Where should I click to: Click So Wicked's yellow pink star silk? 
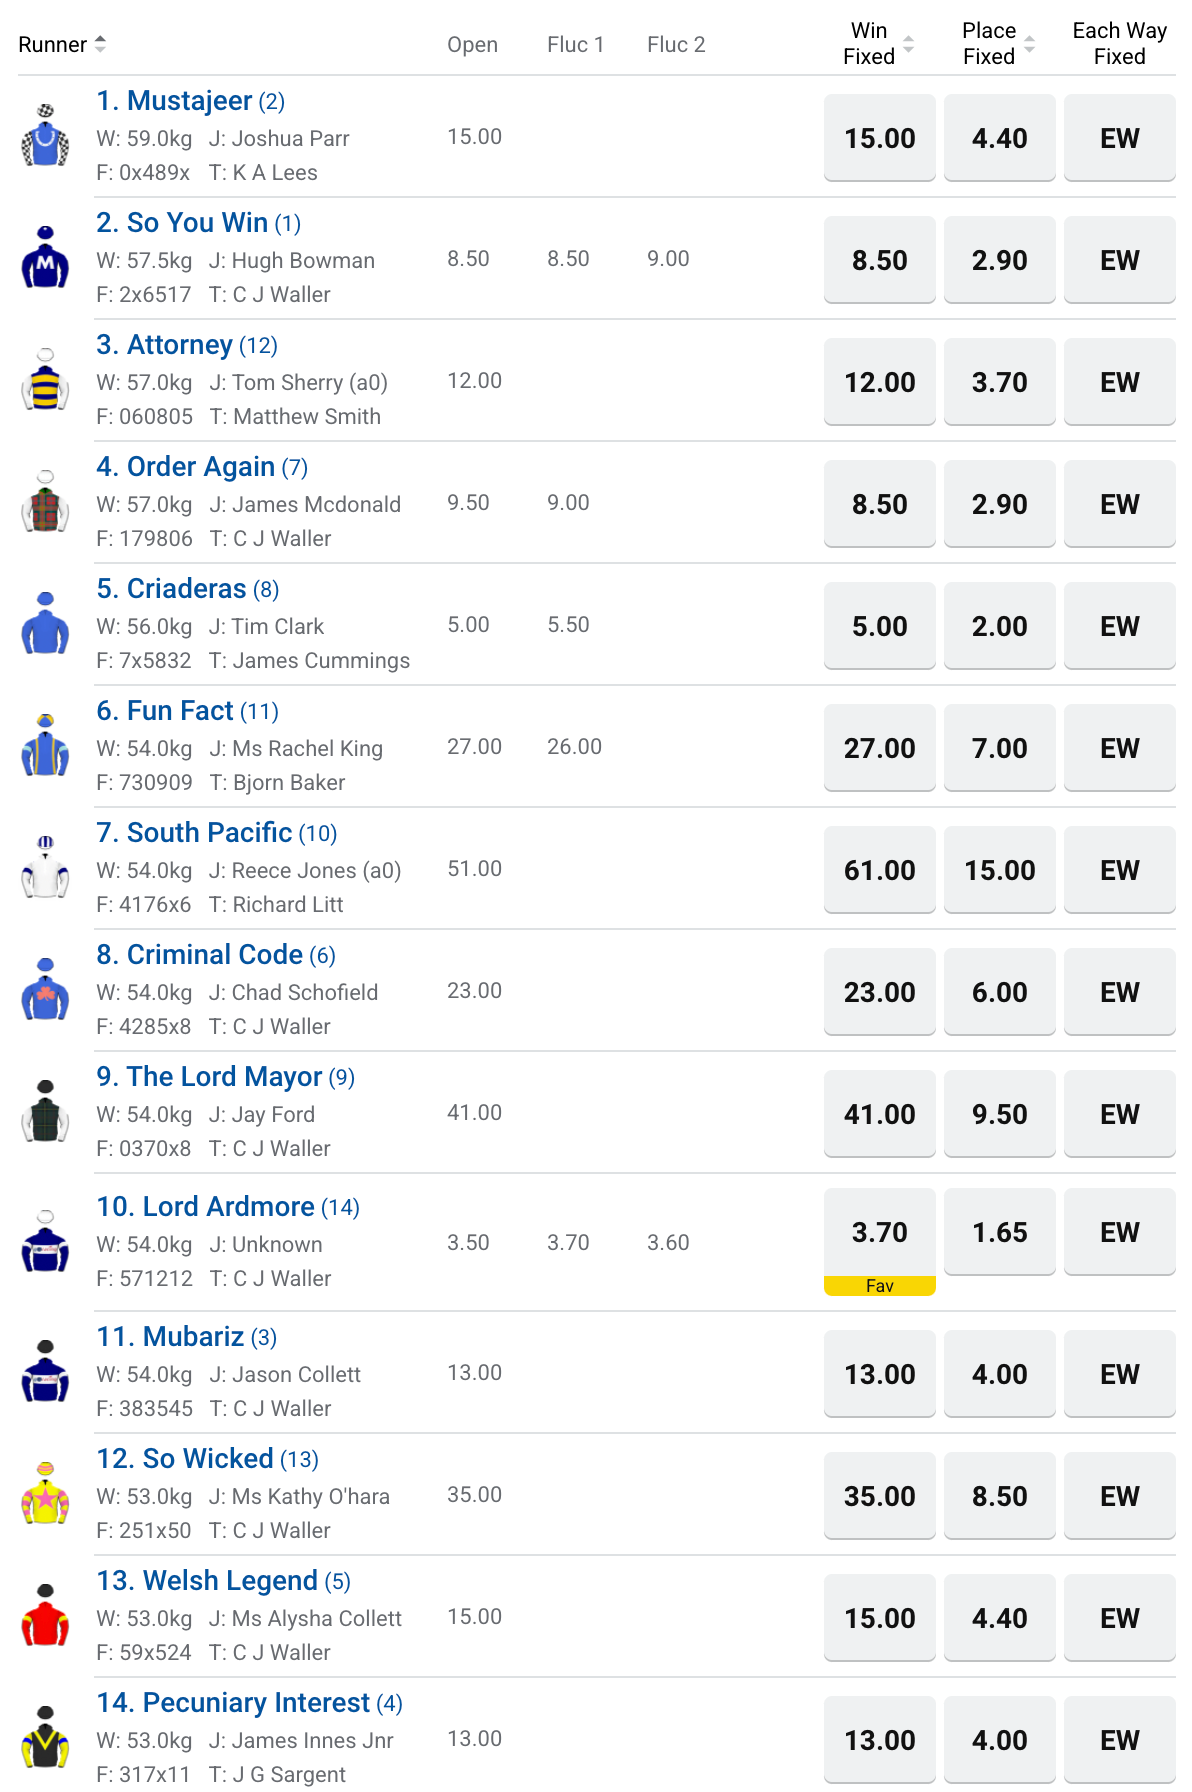click(x=45, y=1494)
